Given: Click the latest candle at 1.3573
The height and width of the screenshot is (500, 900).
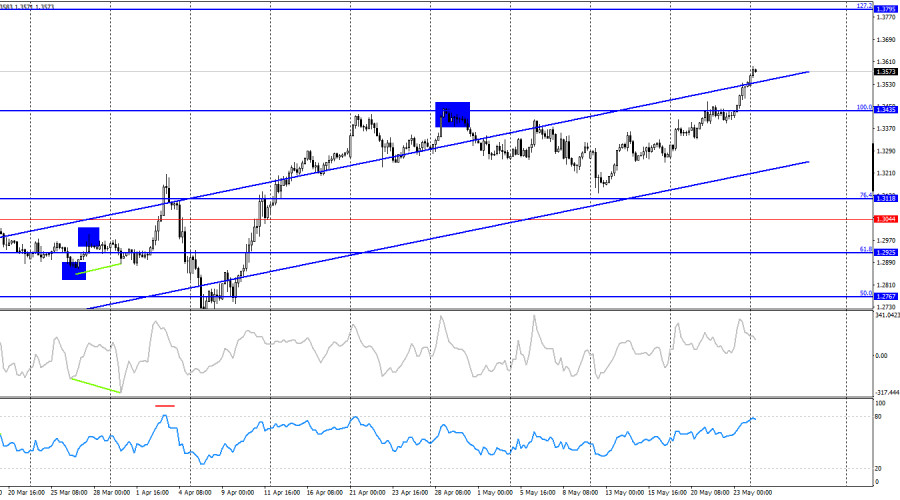Looking at the screenshot, I should coord(755,71).
